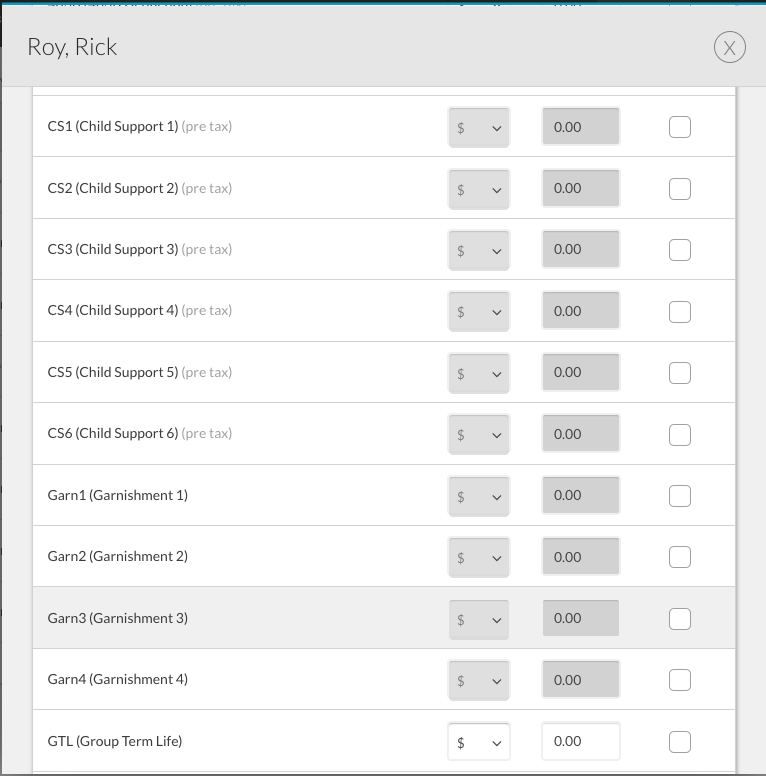Click the CS2 Child Support 2 amount field
This screenshot has width=766, height=776.
coord(581,188)
